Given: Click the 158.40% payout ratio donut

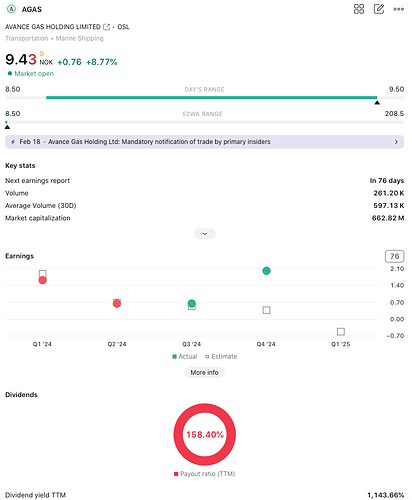Looking at the screenshot, I should click(x=205, y=434).
